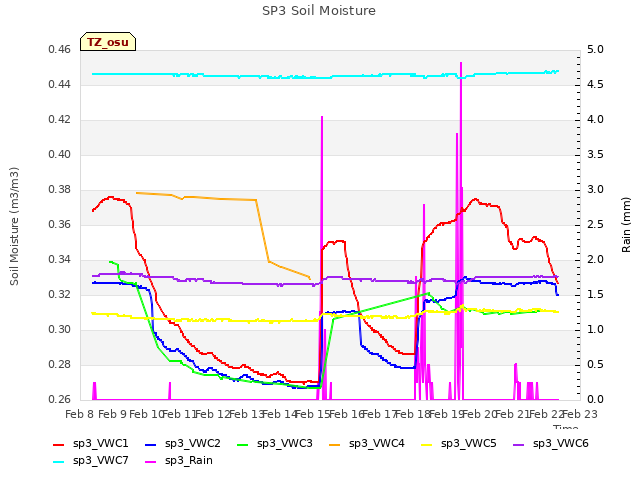The height and width of the screenshot is (480, 640).
Task: Click the Feb 23 x-axis tick label
Action: 580,414
